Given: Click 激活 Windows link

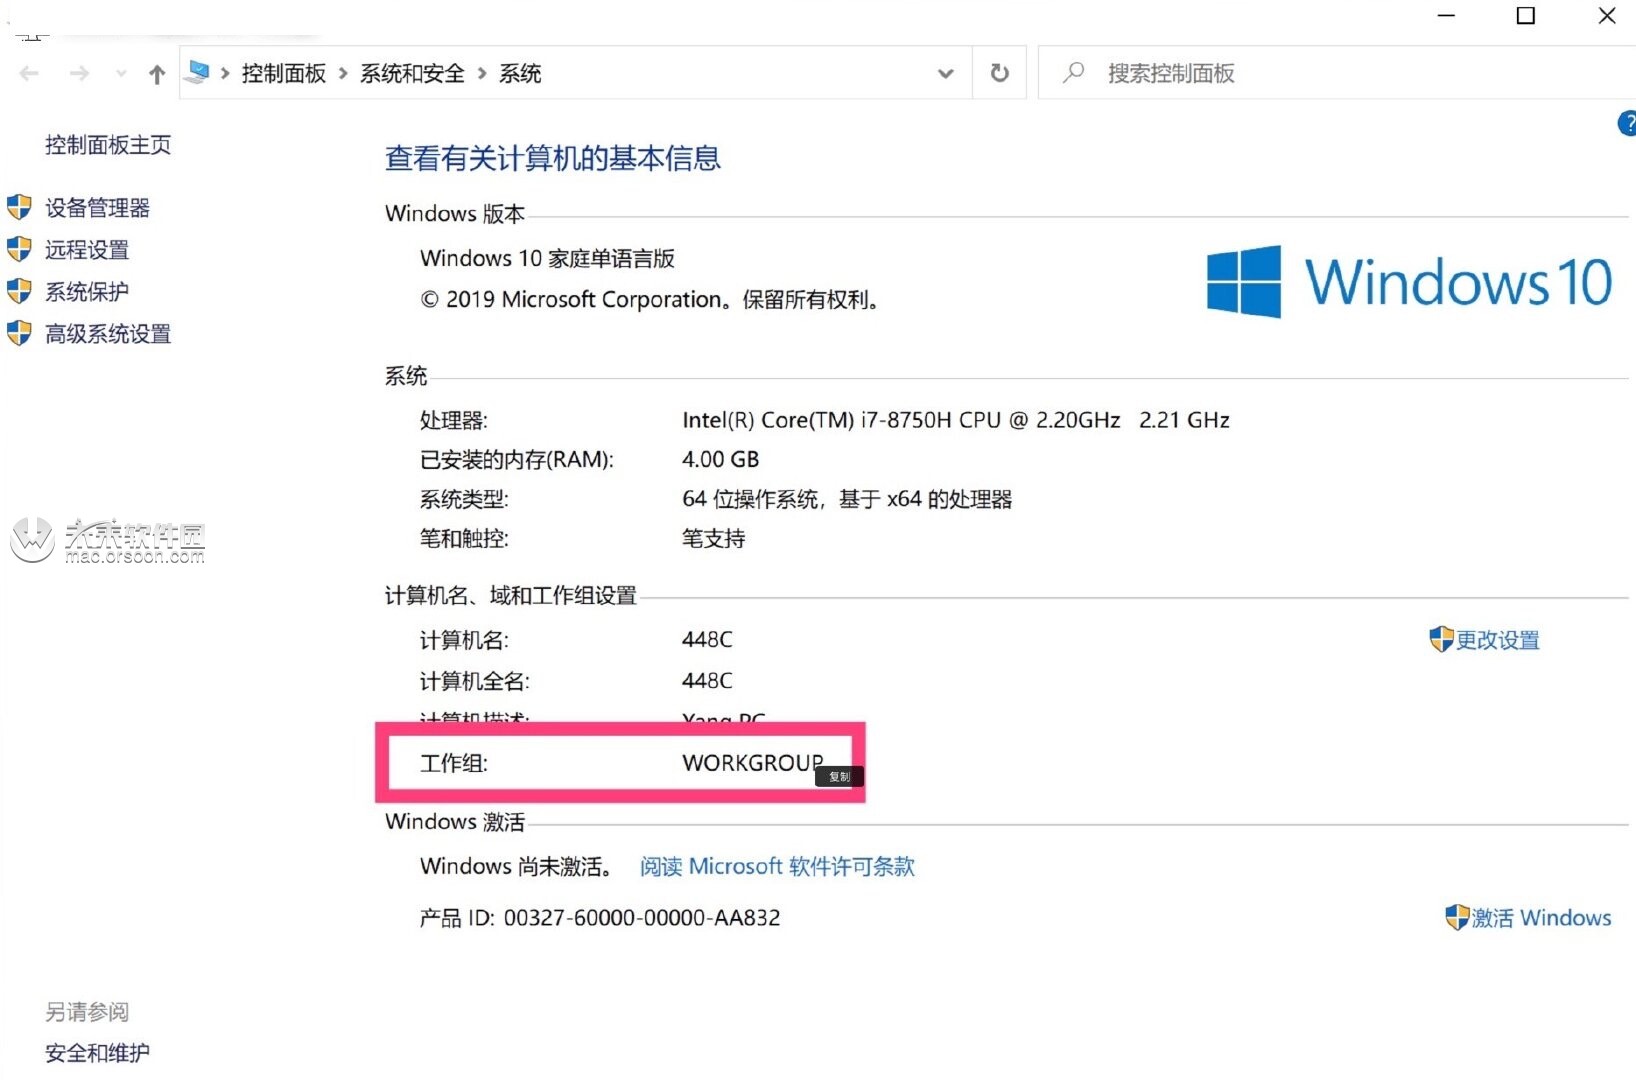Looking at the screenshot, I should point(1541,918).
